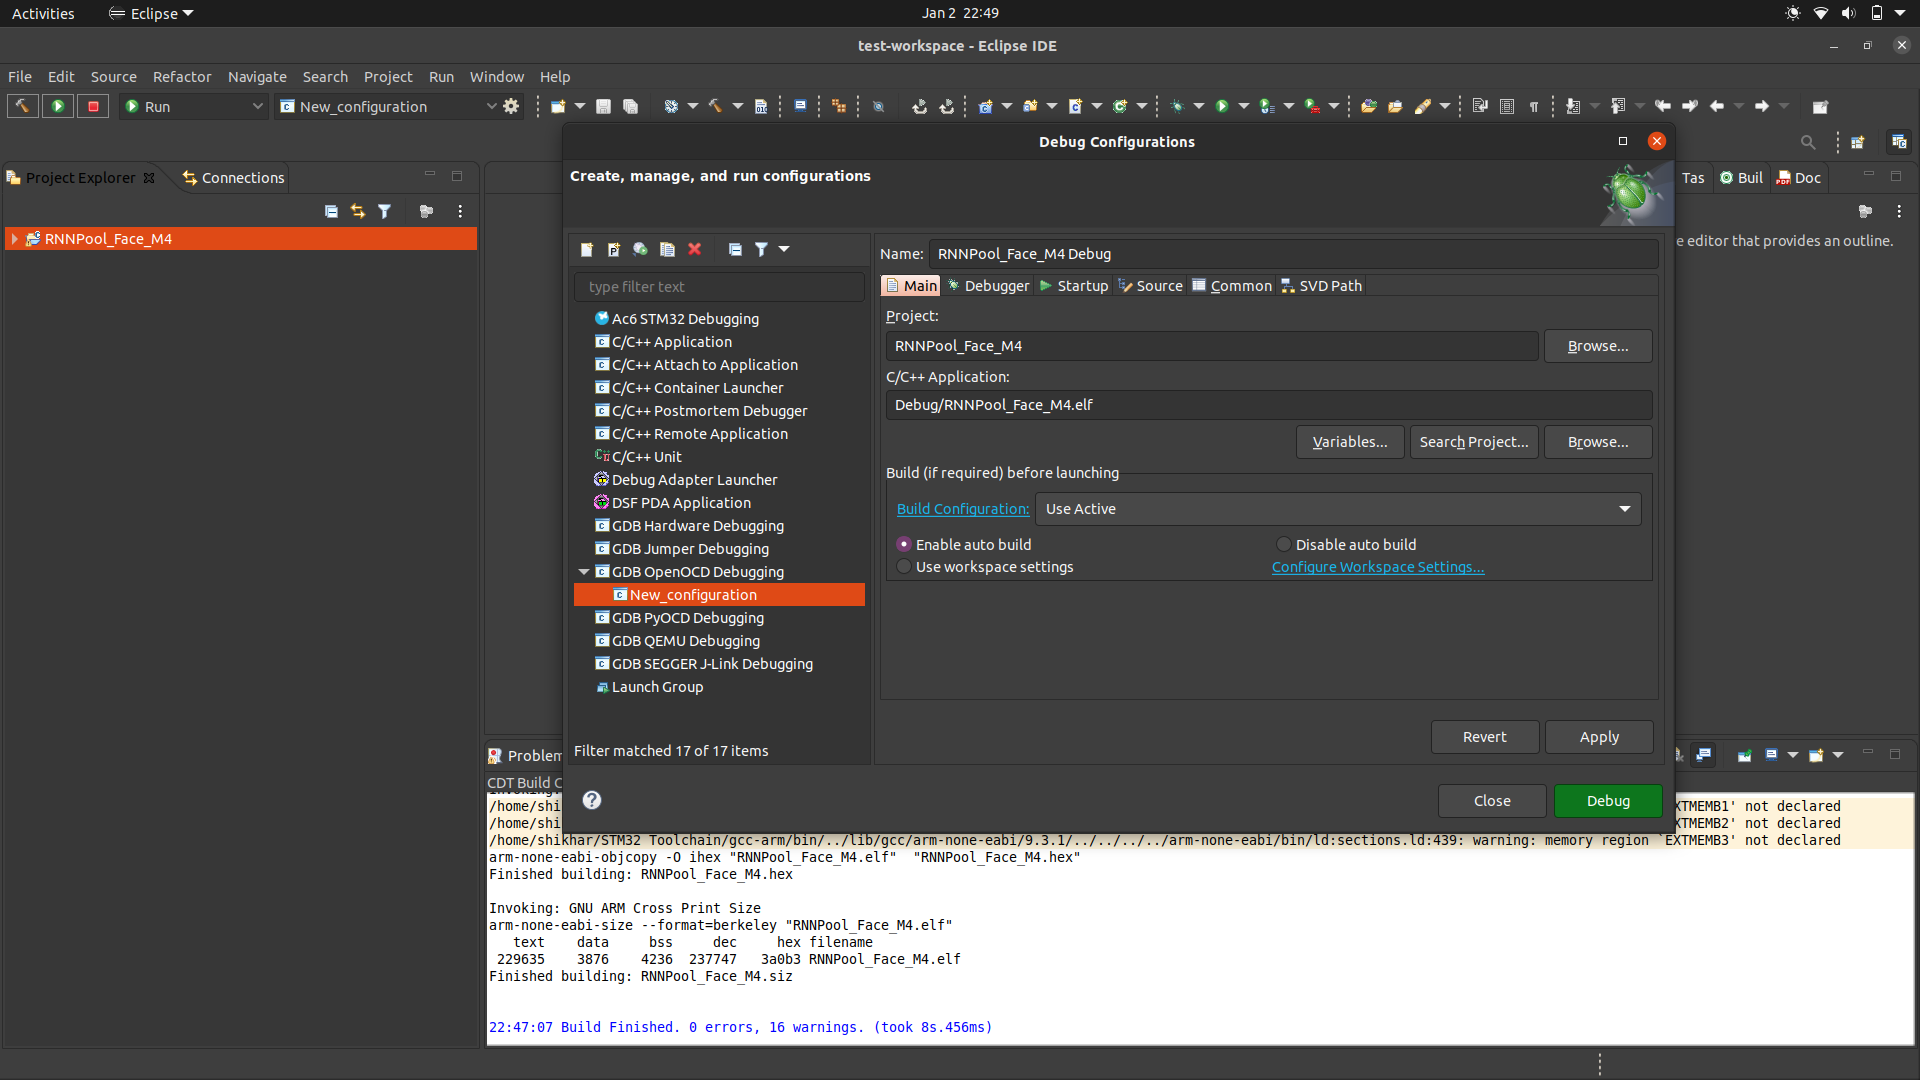The width and height of the screenshot is (1920, 1080).
Task: Delete selected launch configuration with red X
Action: (x=695, y=250)
